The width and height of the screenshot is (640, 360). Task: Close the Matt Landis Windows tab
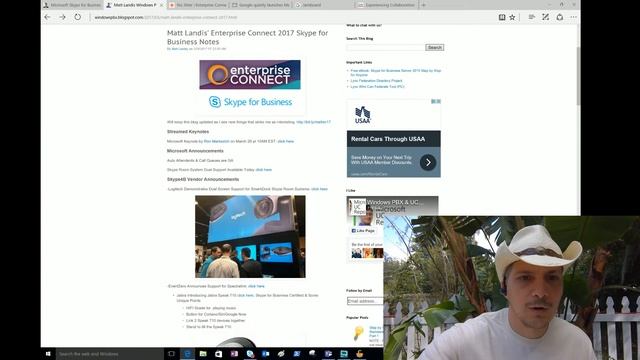click(162, 5)
